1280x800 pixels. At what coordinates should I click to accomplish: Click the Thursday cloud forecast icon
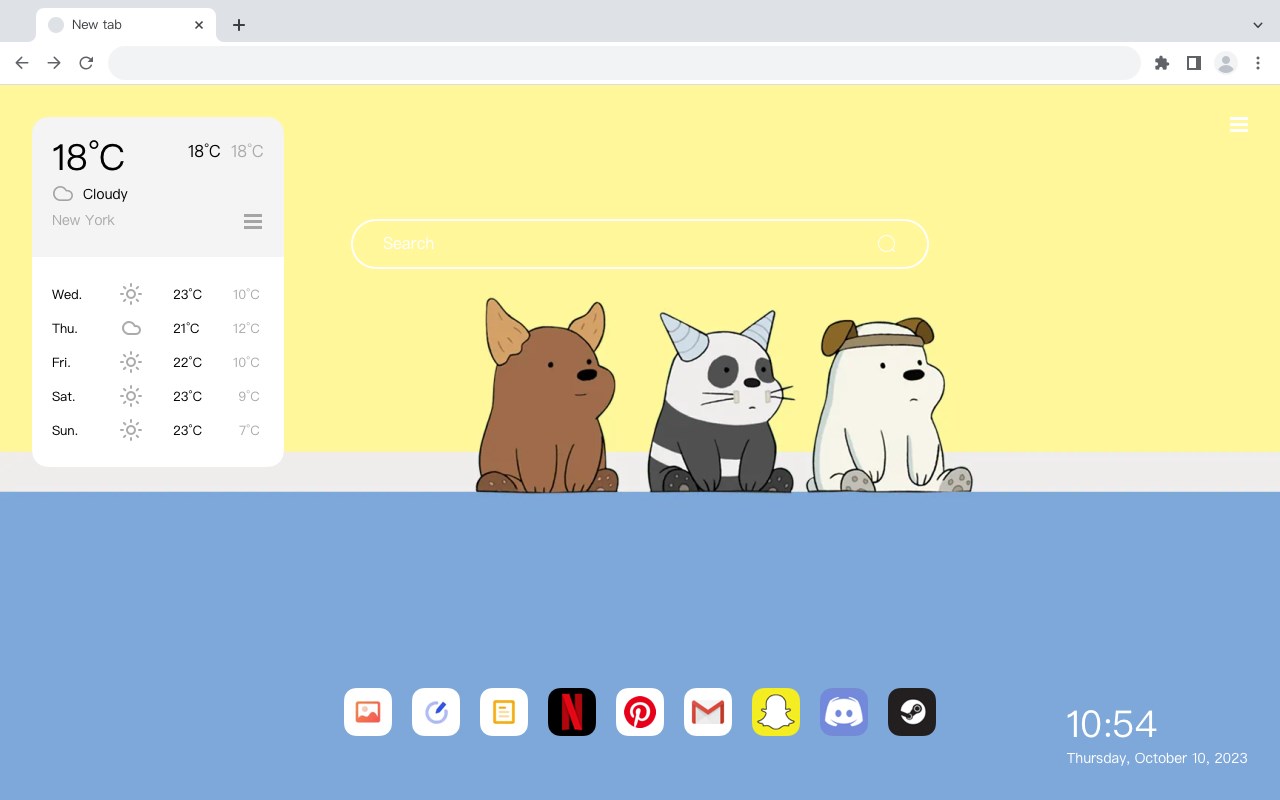pyautogui.click(x=131, y=328)
